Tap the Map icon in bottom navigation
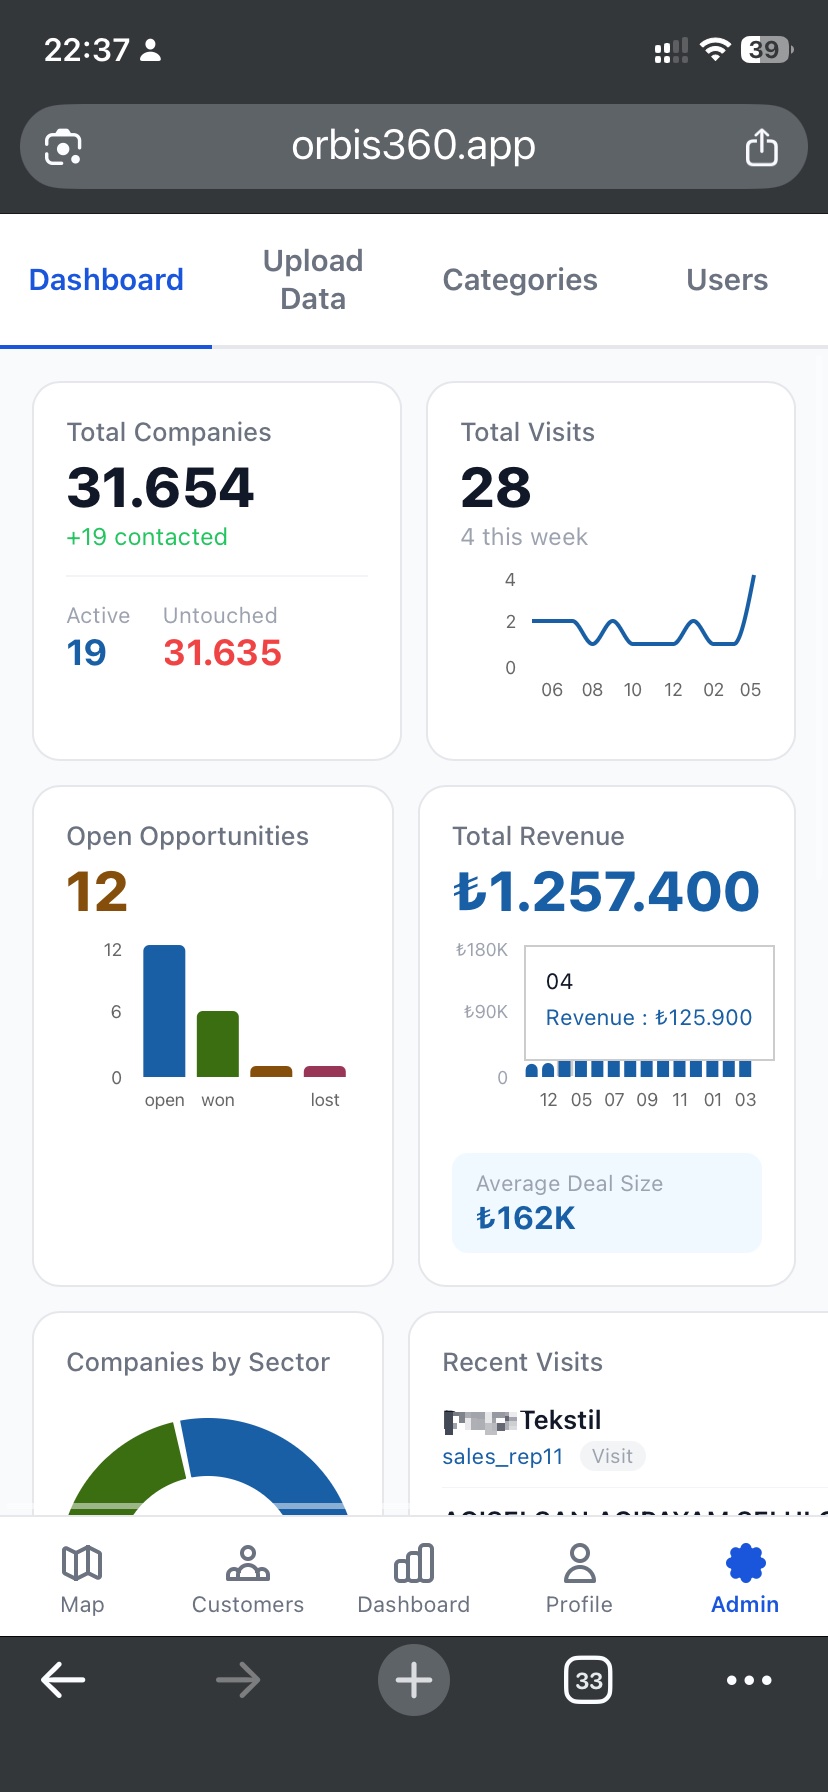Image resolution: width=828 pixels, height=1792 pixels. click(x=82, y=1563)
